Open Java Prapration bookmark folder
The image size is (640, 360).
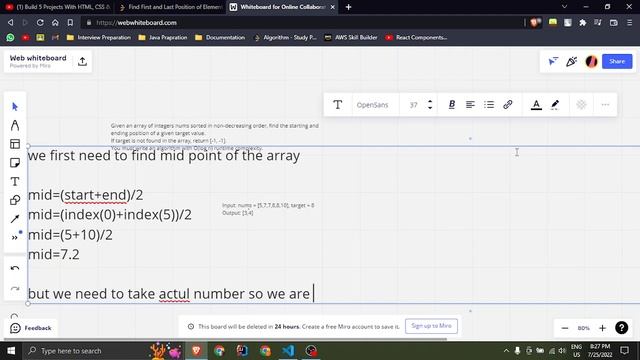point(162,38)
